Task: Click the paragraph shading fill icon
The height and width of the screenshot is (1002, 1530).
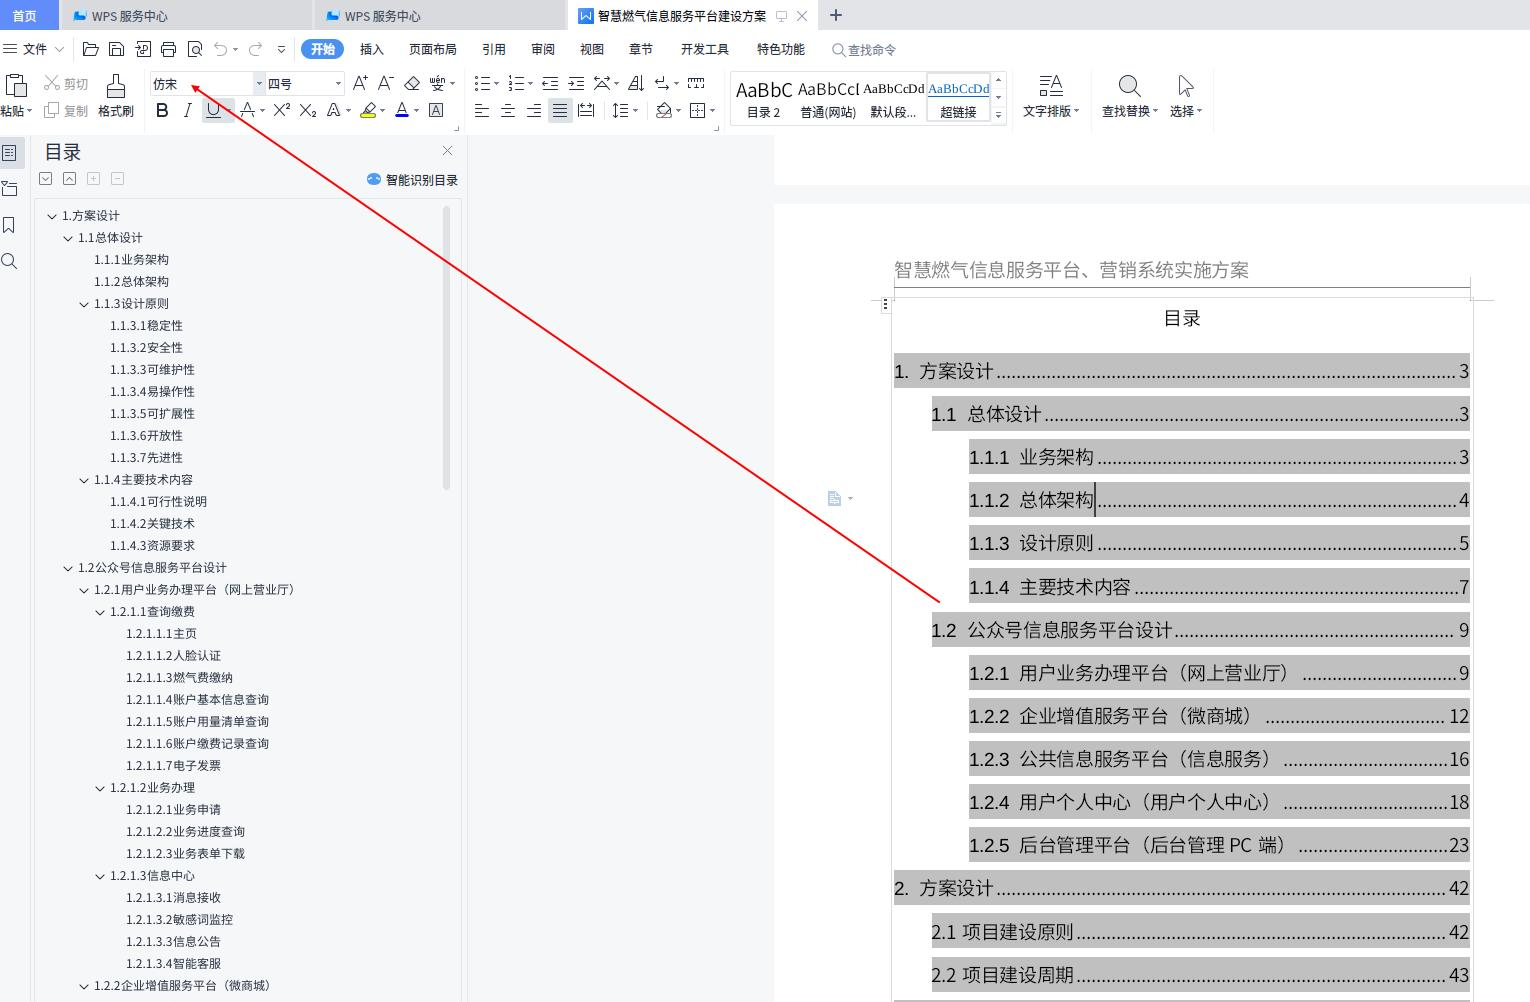Action: click(664, 110)
